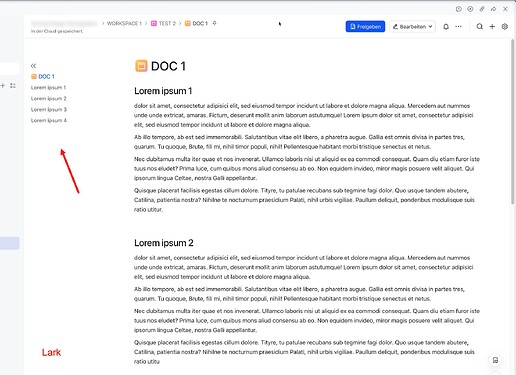Click the pin icon next to breadcrumb DOC 1
The image size is (516, 375).
point(214,23)
